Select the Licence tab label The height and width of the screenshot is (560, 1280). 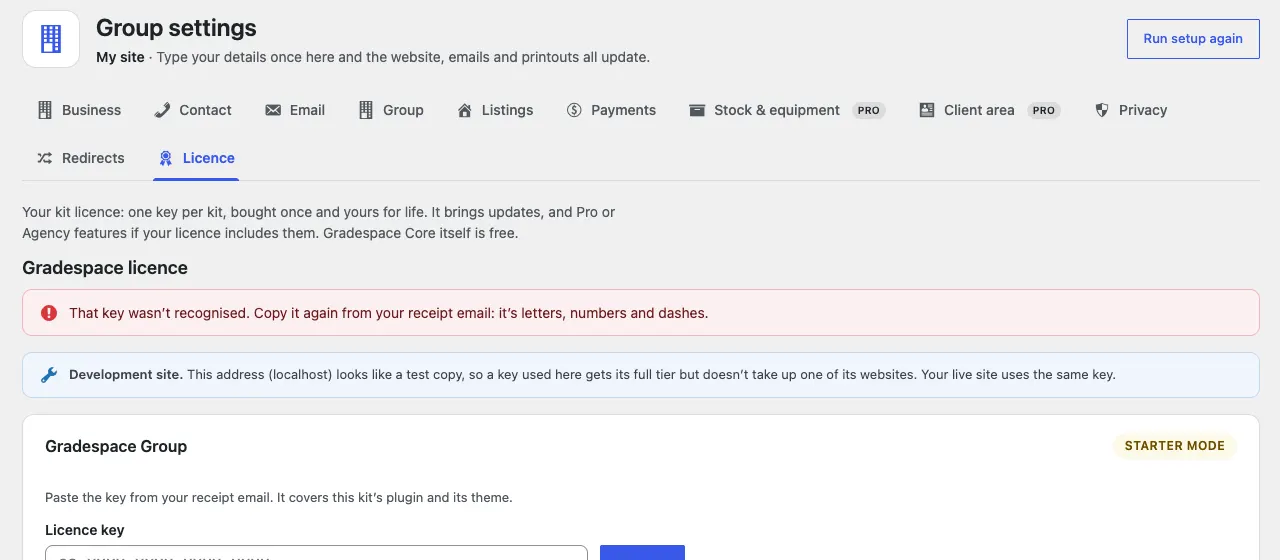coord(209,158)
